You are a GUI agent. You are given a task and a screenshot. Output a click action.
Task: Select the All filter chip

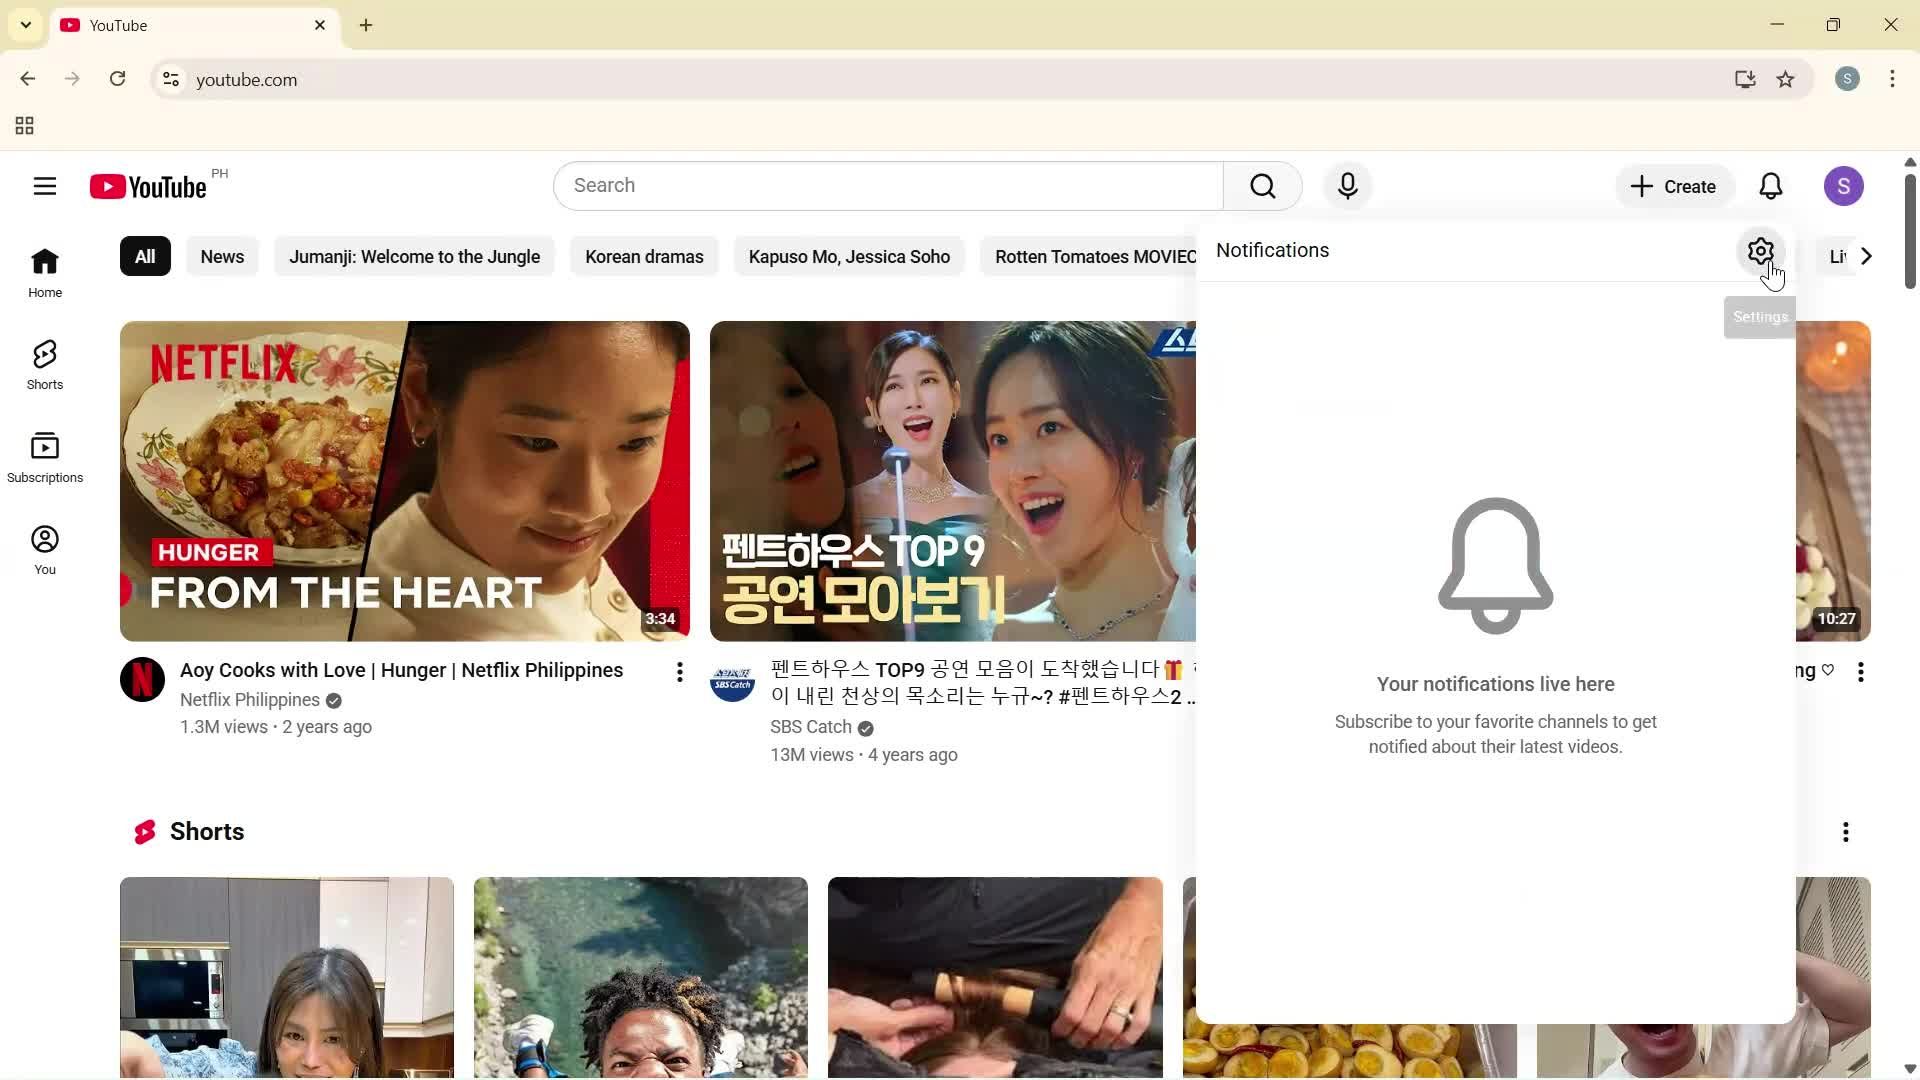(144, 256)
